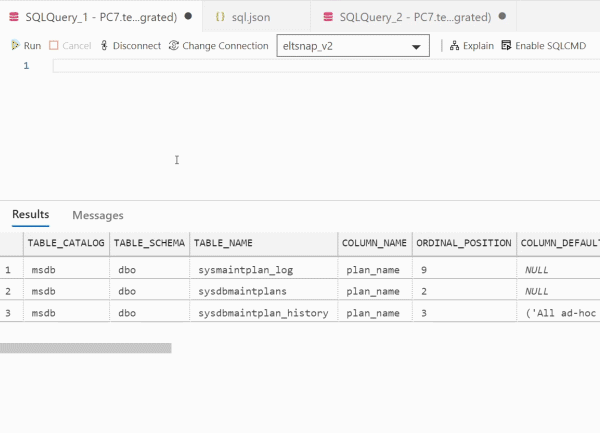The height and width of the screenshot is (433, 600).
Task: Open the eltsnap_v2 database dropdown
Action: pyautogui.click(x=353, y=46)
